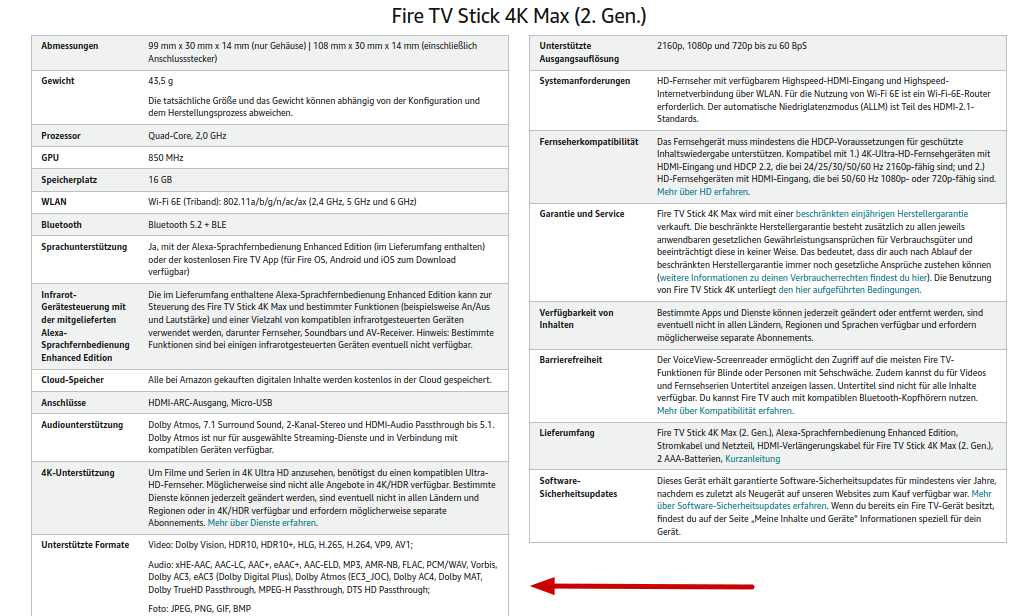
Task: Click the 'Wi-Fi 6E (Triband)' WLAN value
Action: pyautogui.click(x=282, y=202)
